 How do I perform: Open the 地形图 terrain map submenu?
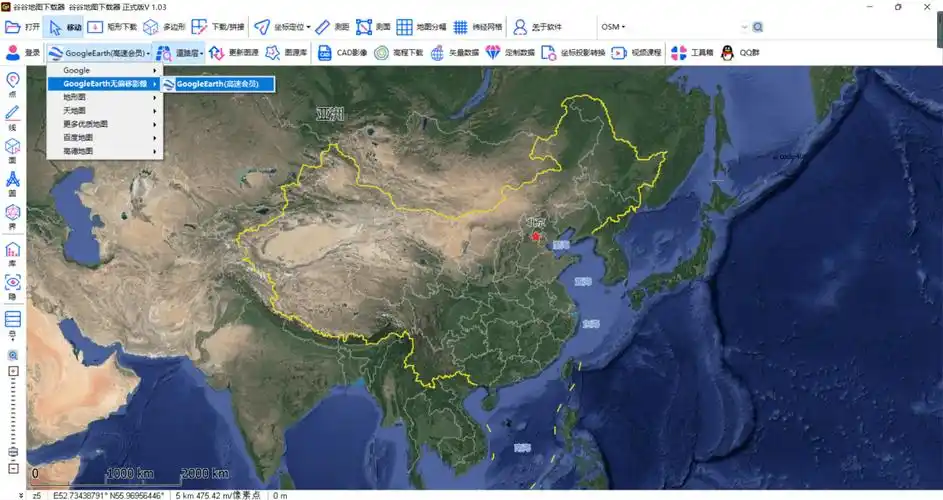pos(104,97)
